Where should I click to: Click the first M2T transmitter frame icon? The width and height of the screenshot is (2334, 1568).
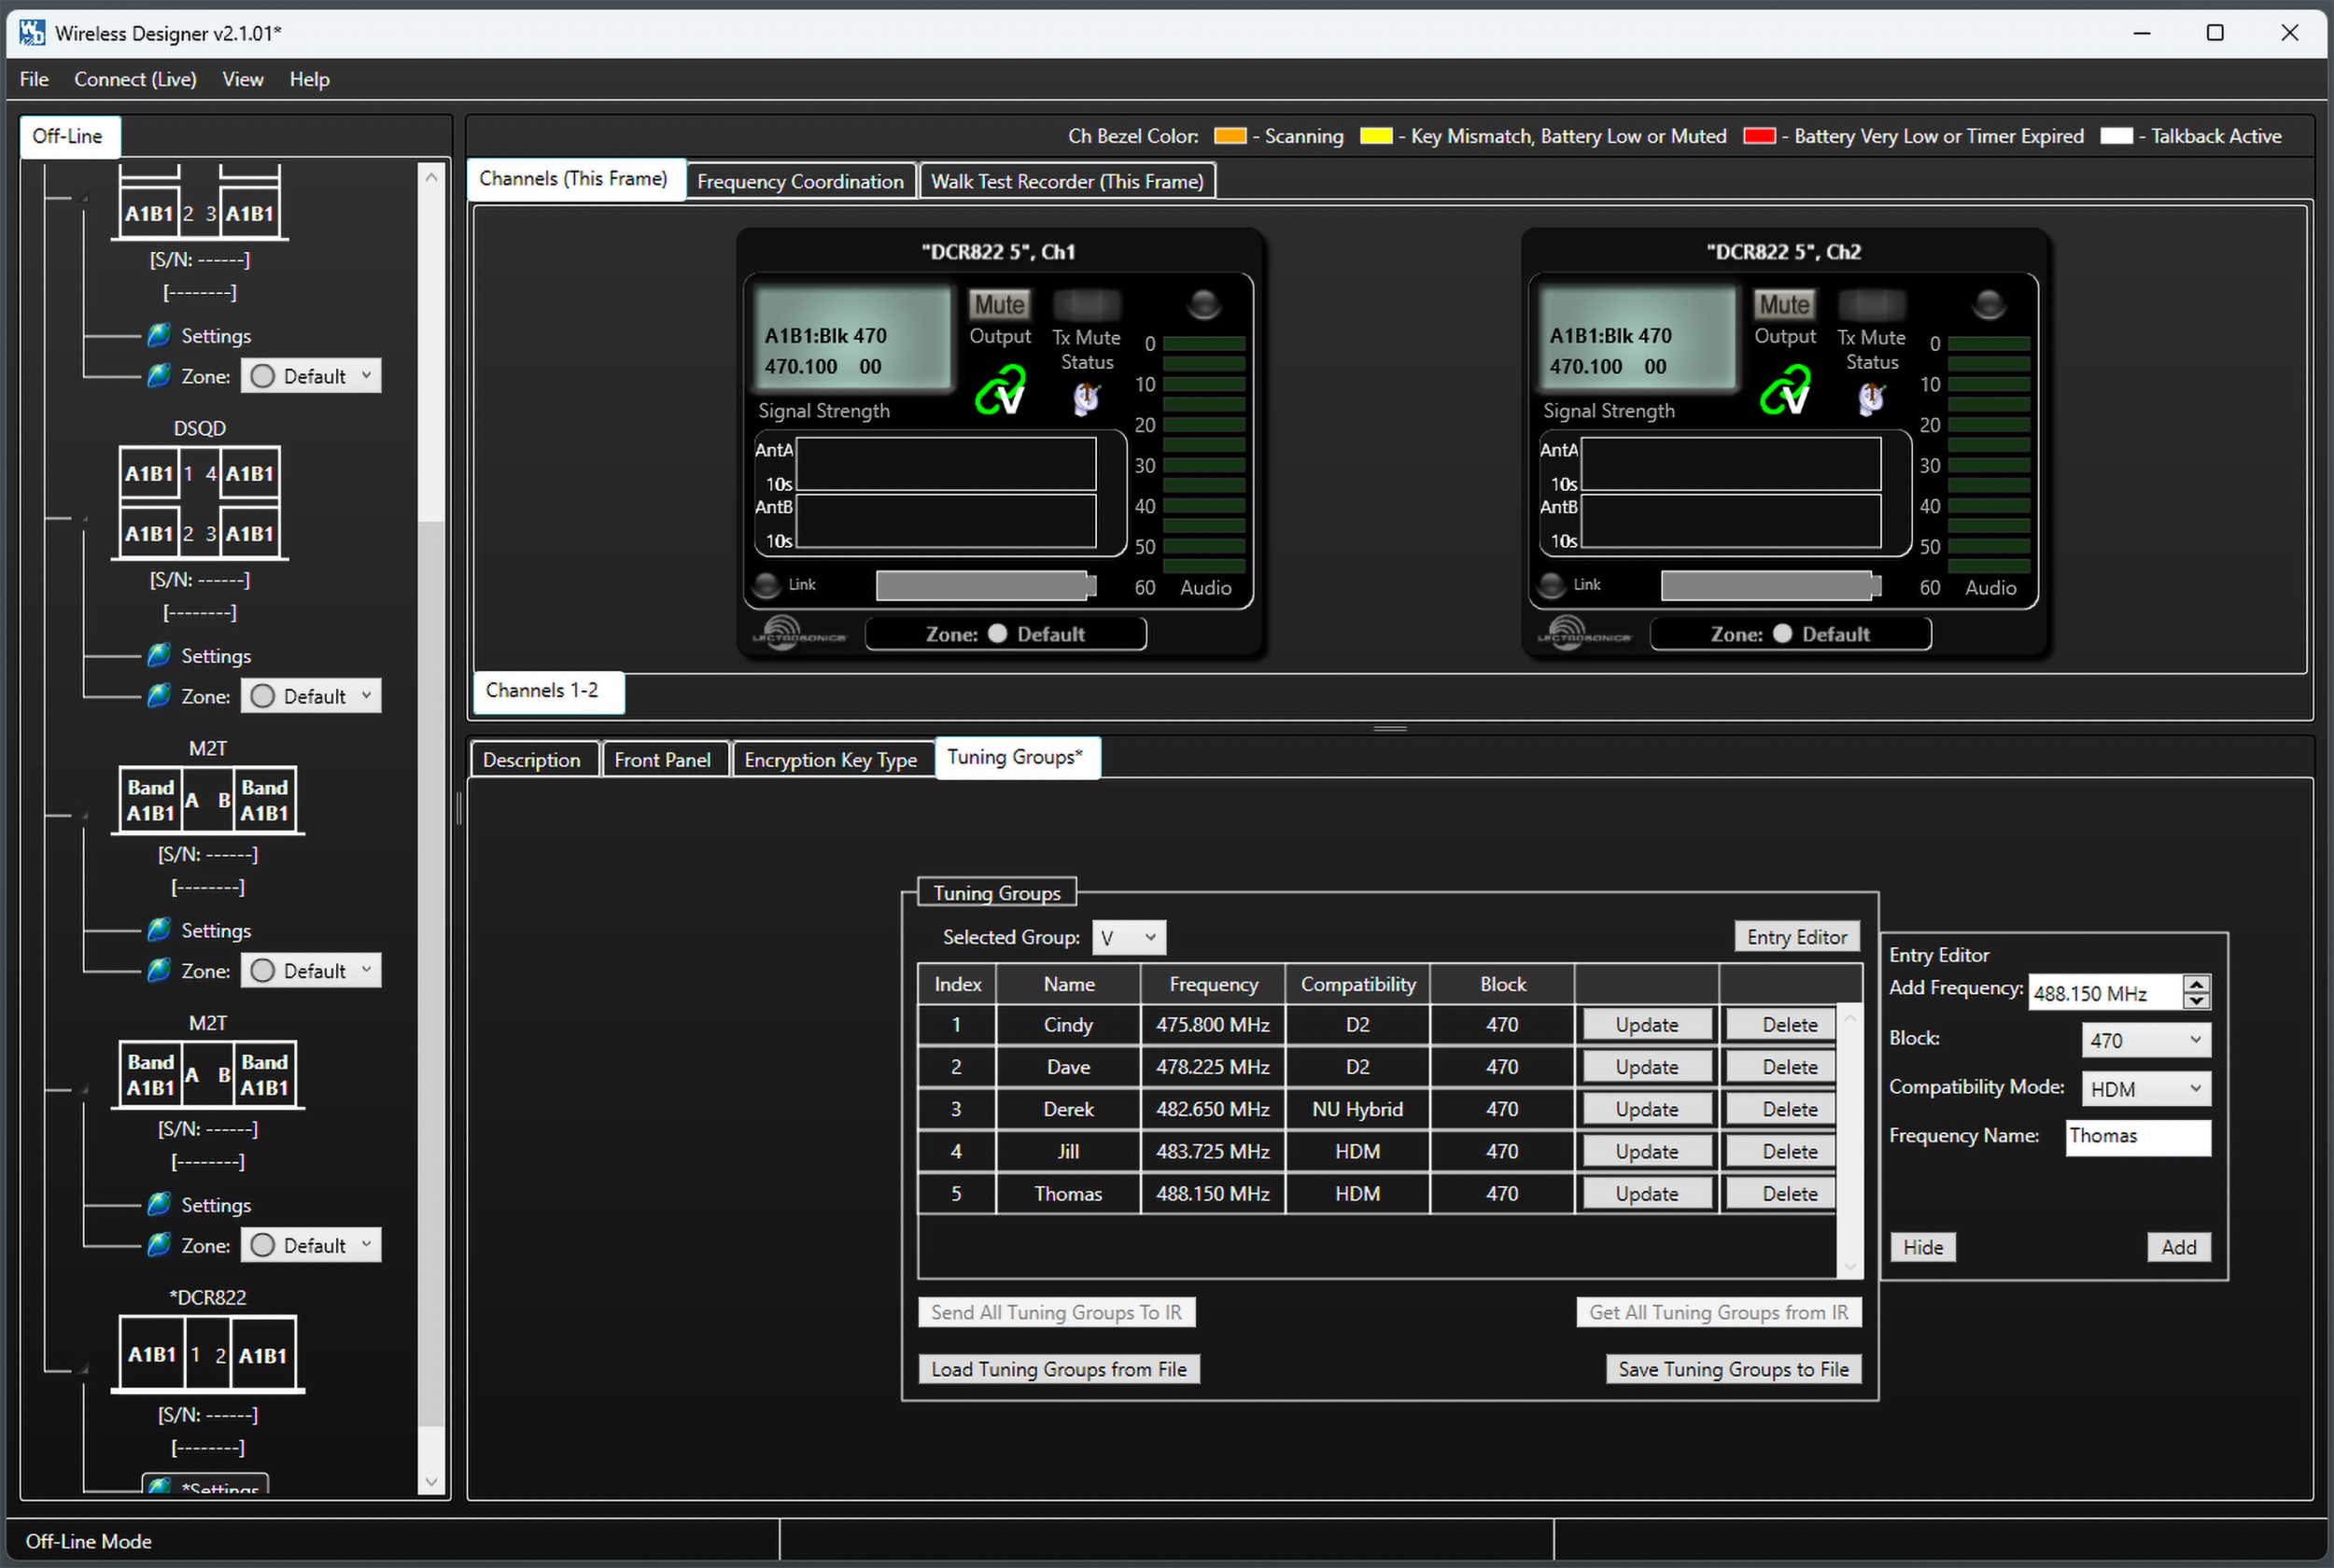[x=207, y=800]
